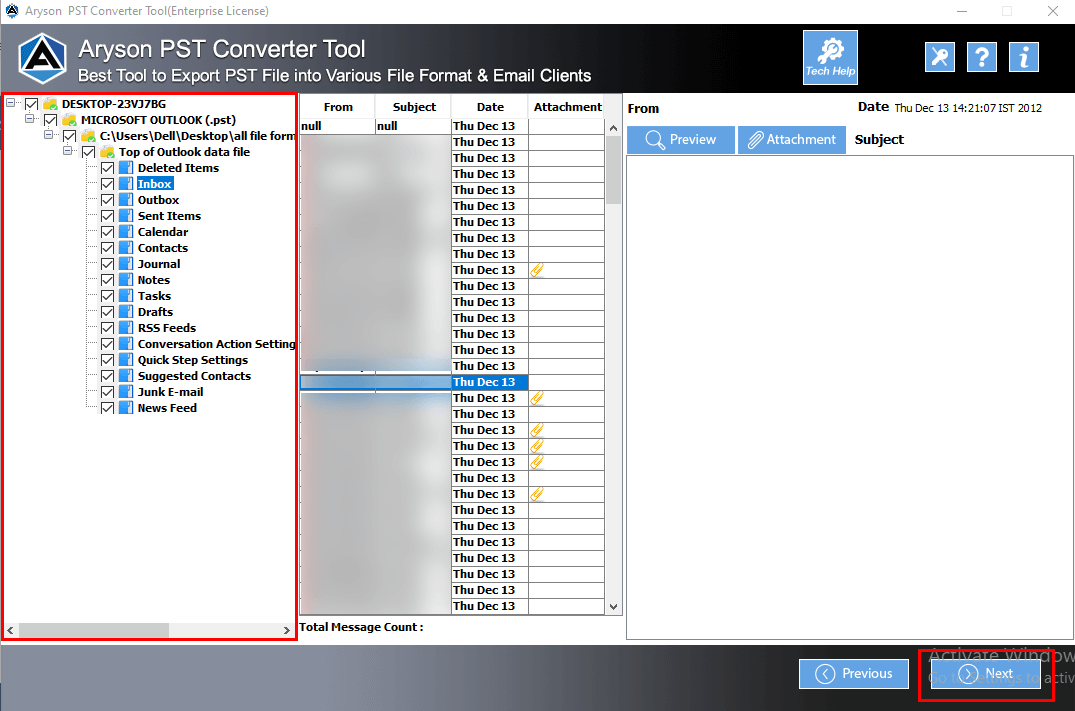Select the News Feed folder label
Image resolution: width=1075 pixels, height=711 pixels.
point(167,408)
